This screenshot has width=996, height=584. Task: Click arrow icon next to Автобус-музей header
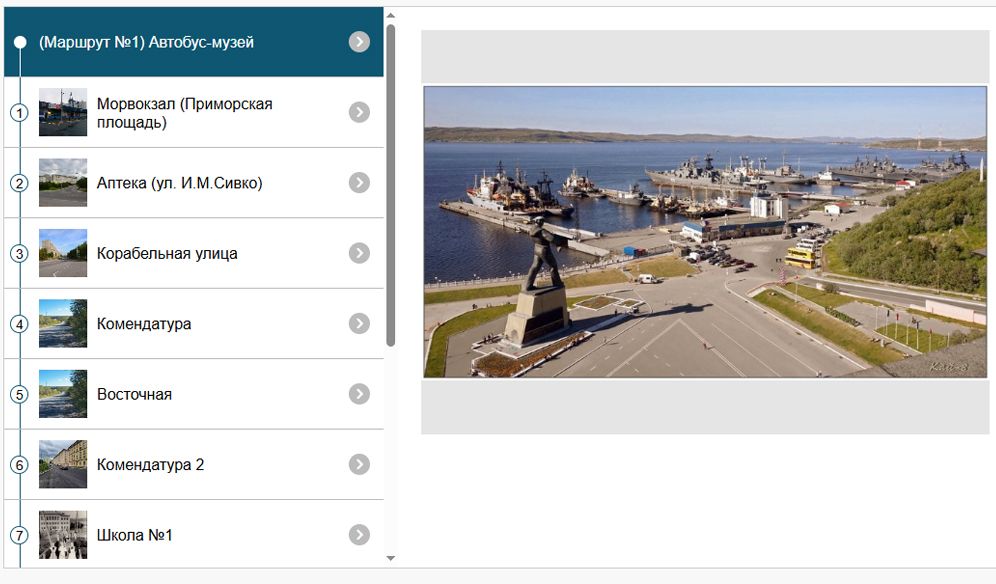click(359, 42)
